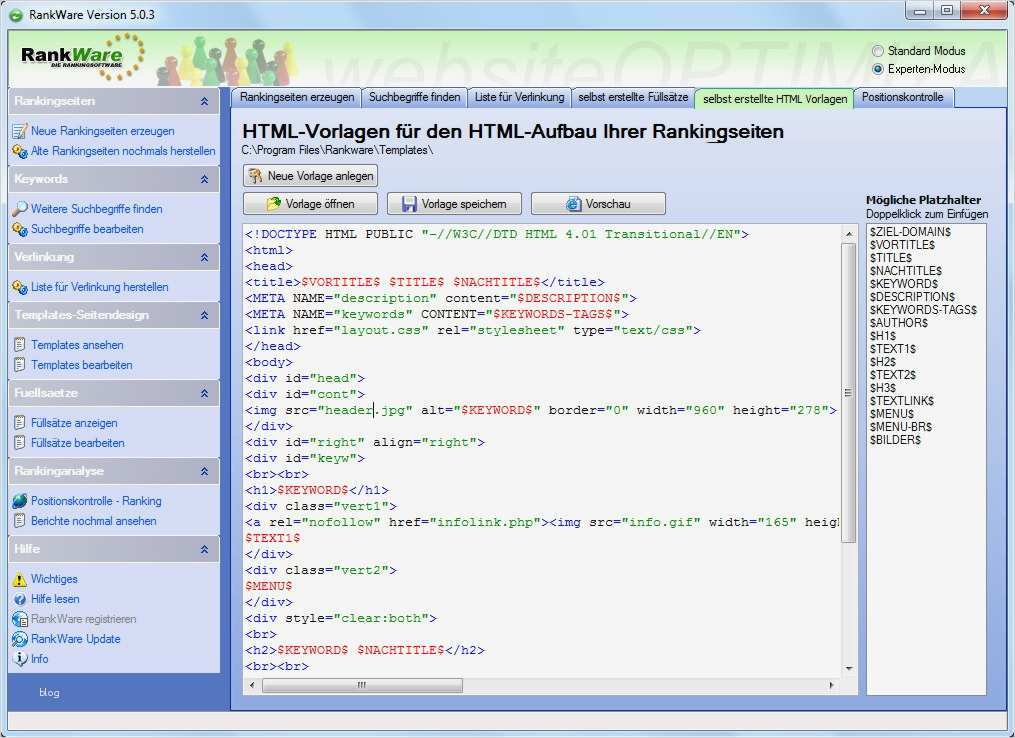Go to the Positionskontrolle tab
Image resolution: width=1015 pixels, height=738 pixels.
tap(902, 97)
